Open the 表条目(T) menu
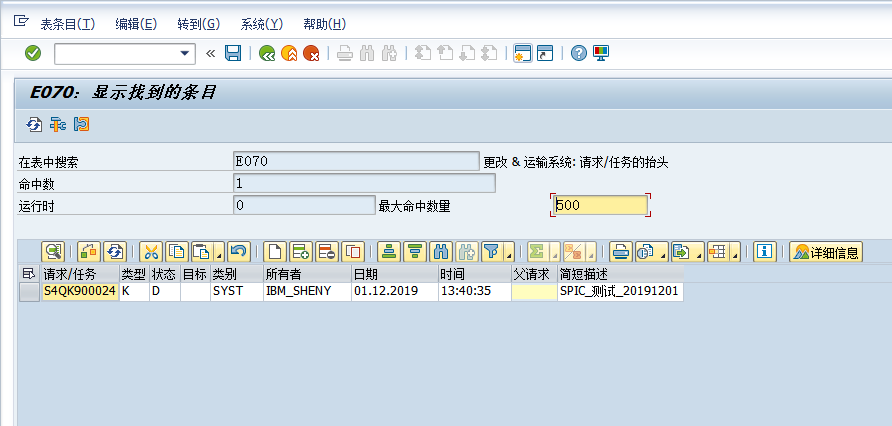Image resolution: width=892 pixels, height=426 pixels. pos(68,24)
